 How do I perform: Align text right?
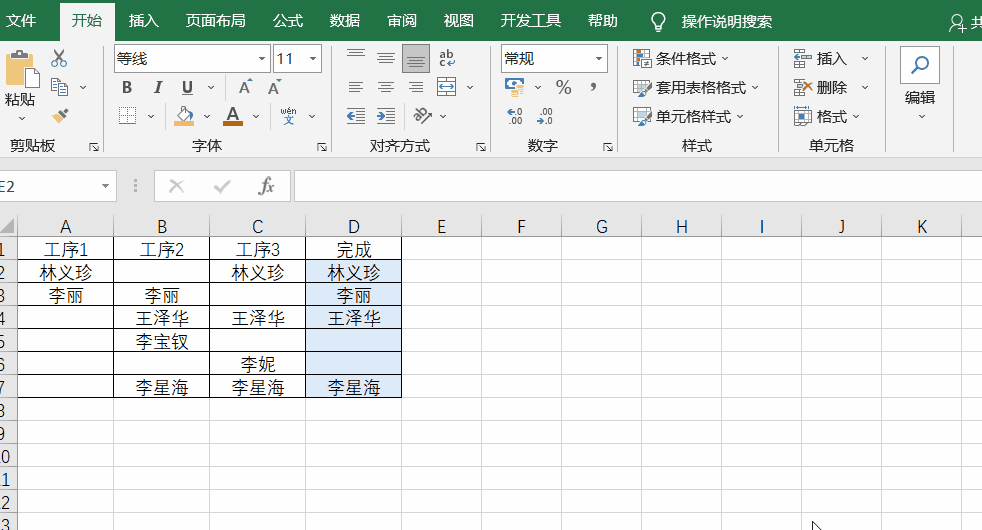coord(416,87)
